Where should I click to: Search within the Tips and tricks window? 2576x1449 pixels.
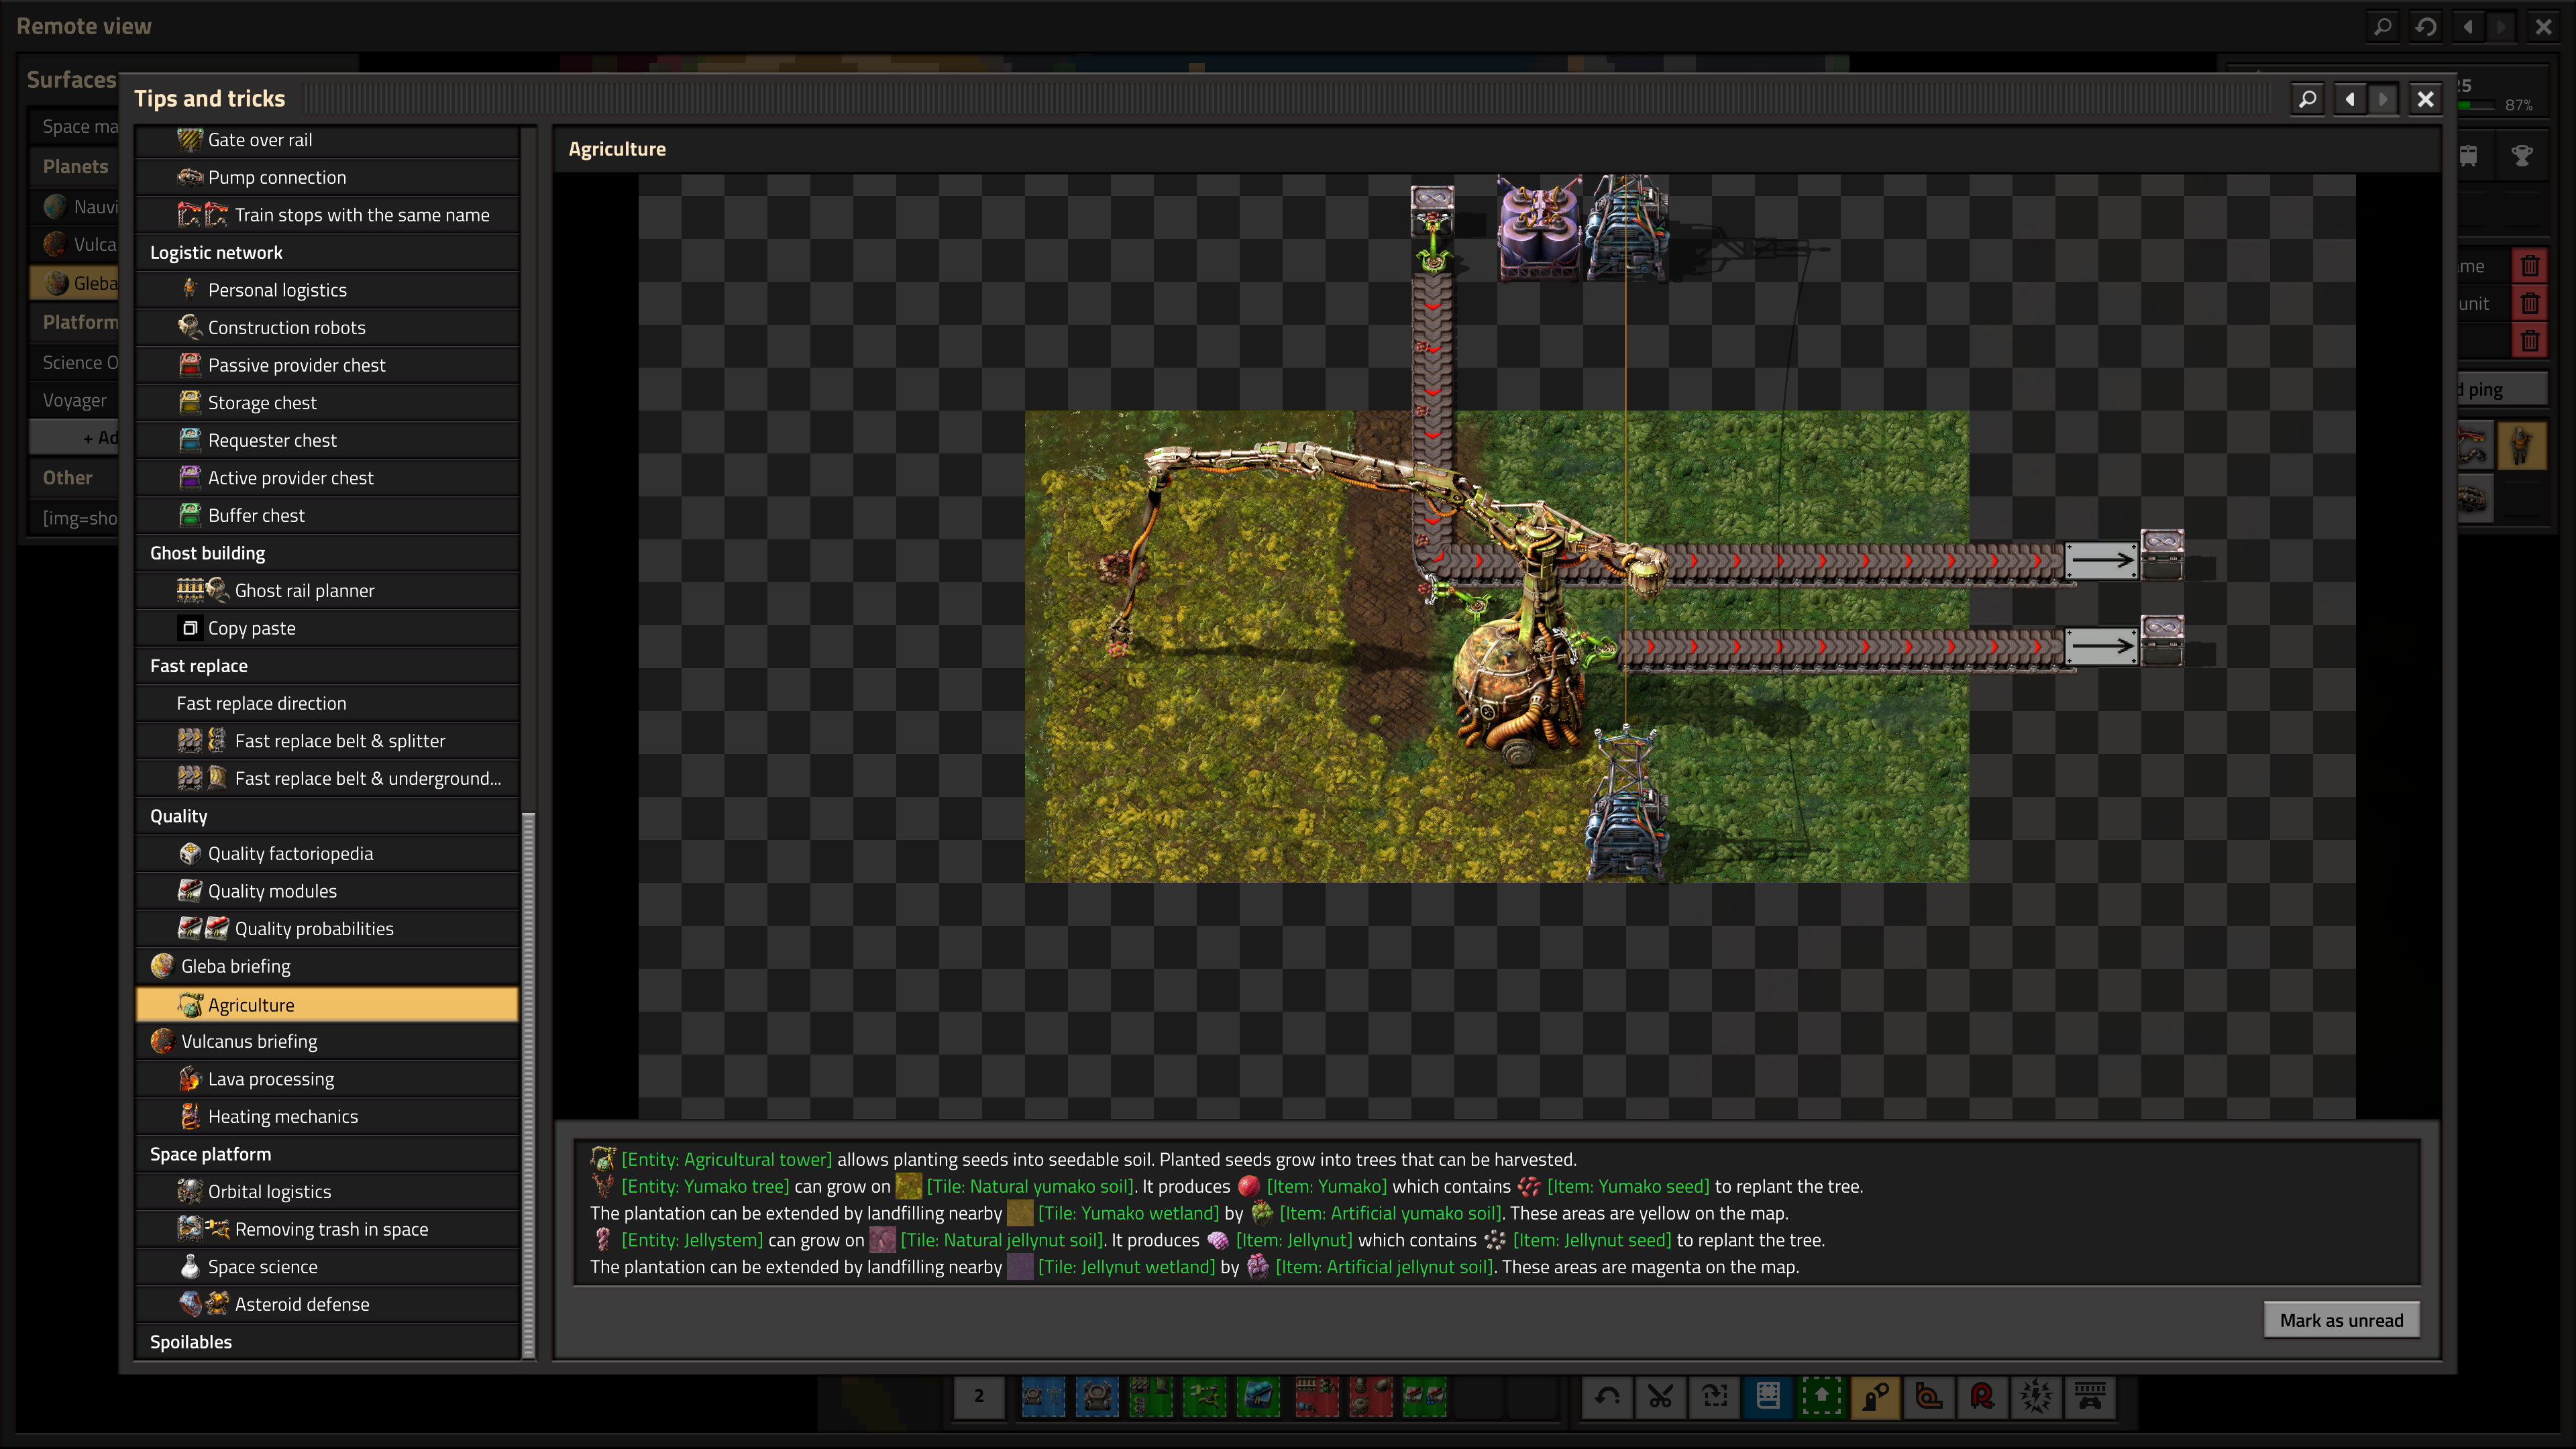coord(2307,99)
